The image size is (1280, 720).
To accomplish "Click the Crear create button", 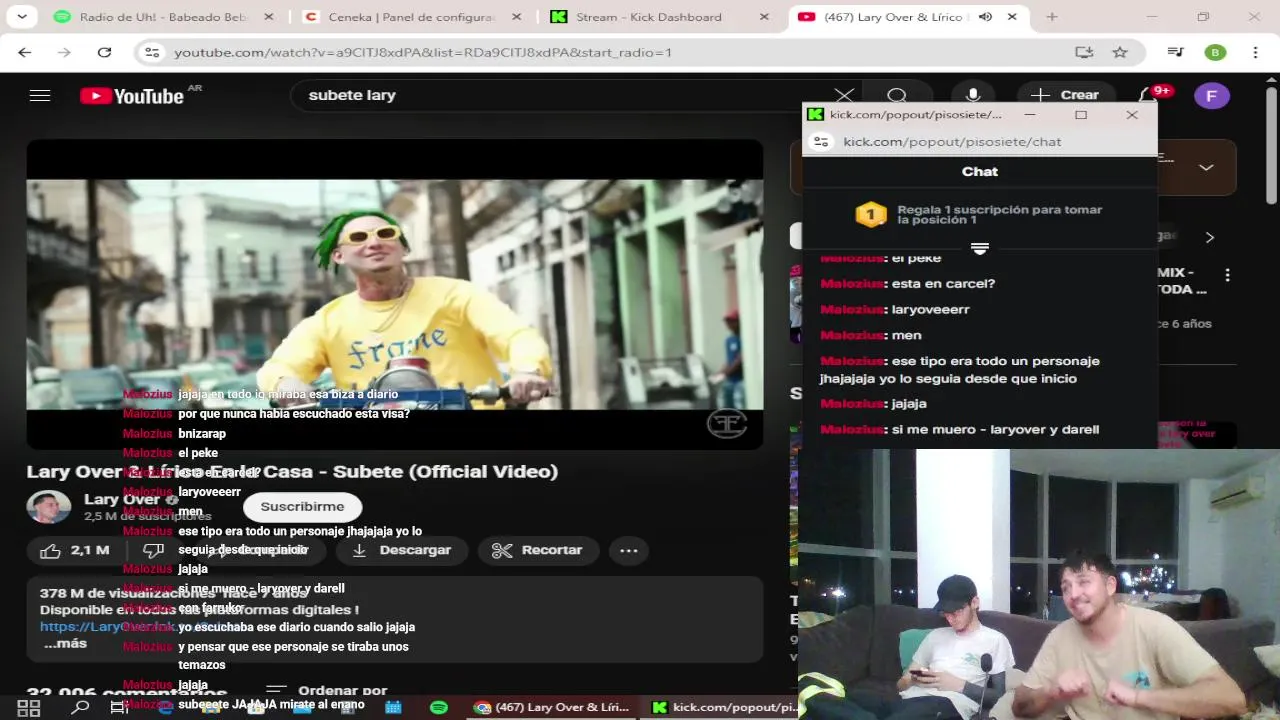I will 1065,96.
